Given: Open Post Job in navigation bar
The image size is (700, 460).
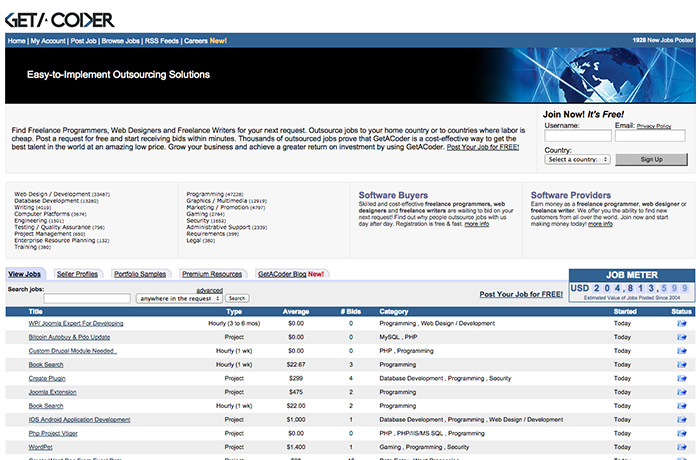Looking at the screenshot, I should (83, 41).
